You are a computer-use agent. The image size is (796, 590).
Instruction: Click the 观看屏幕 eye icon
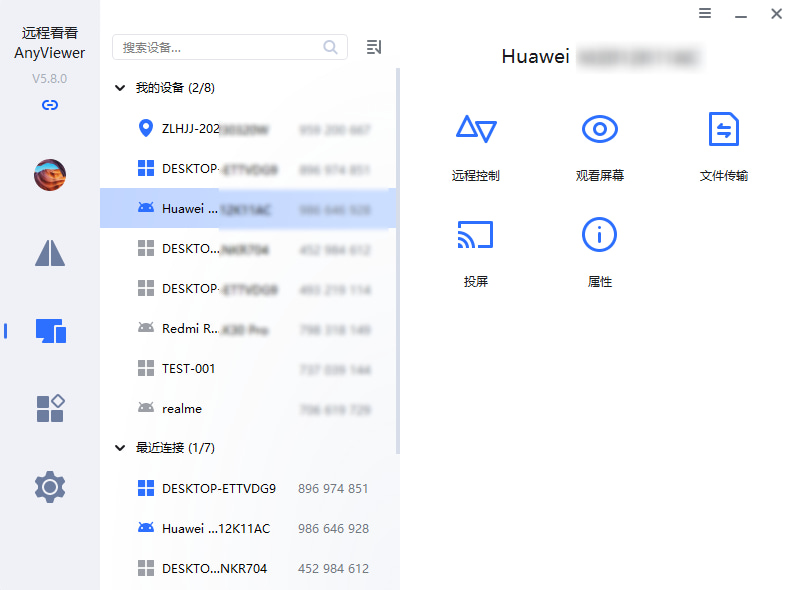click(x=600, y=129)
